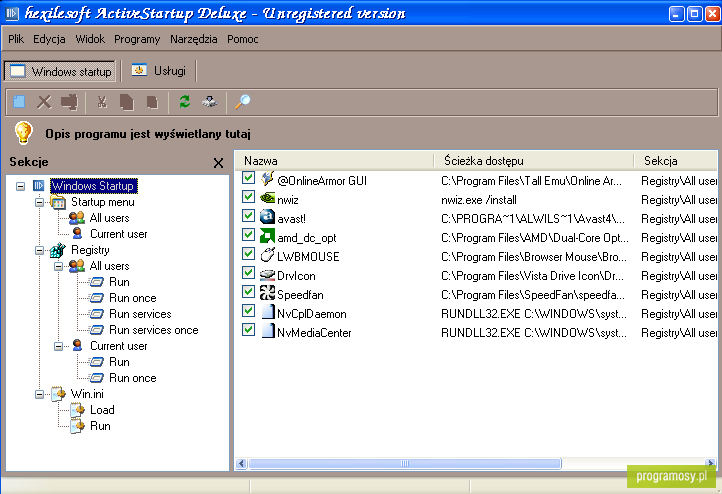The image size is (722, 494).
Task: Click the New item toolbar icon
Action: tap(19, 102)
